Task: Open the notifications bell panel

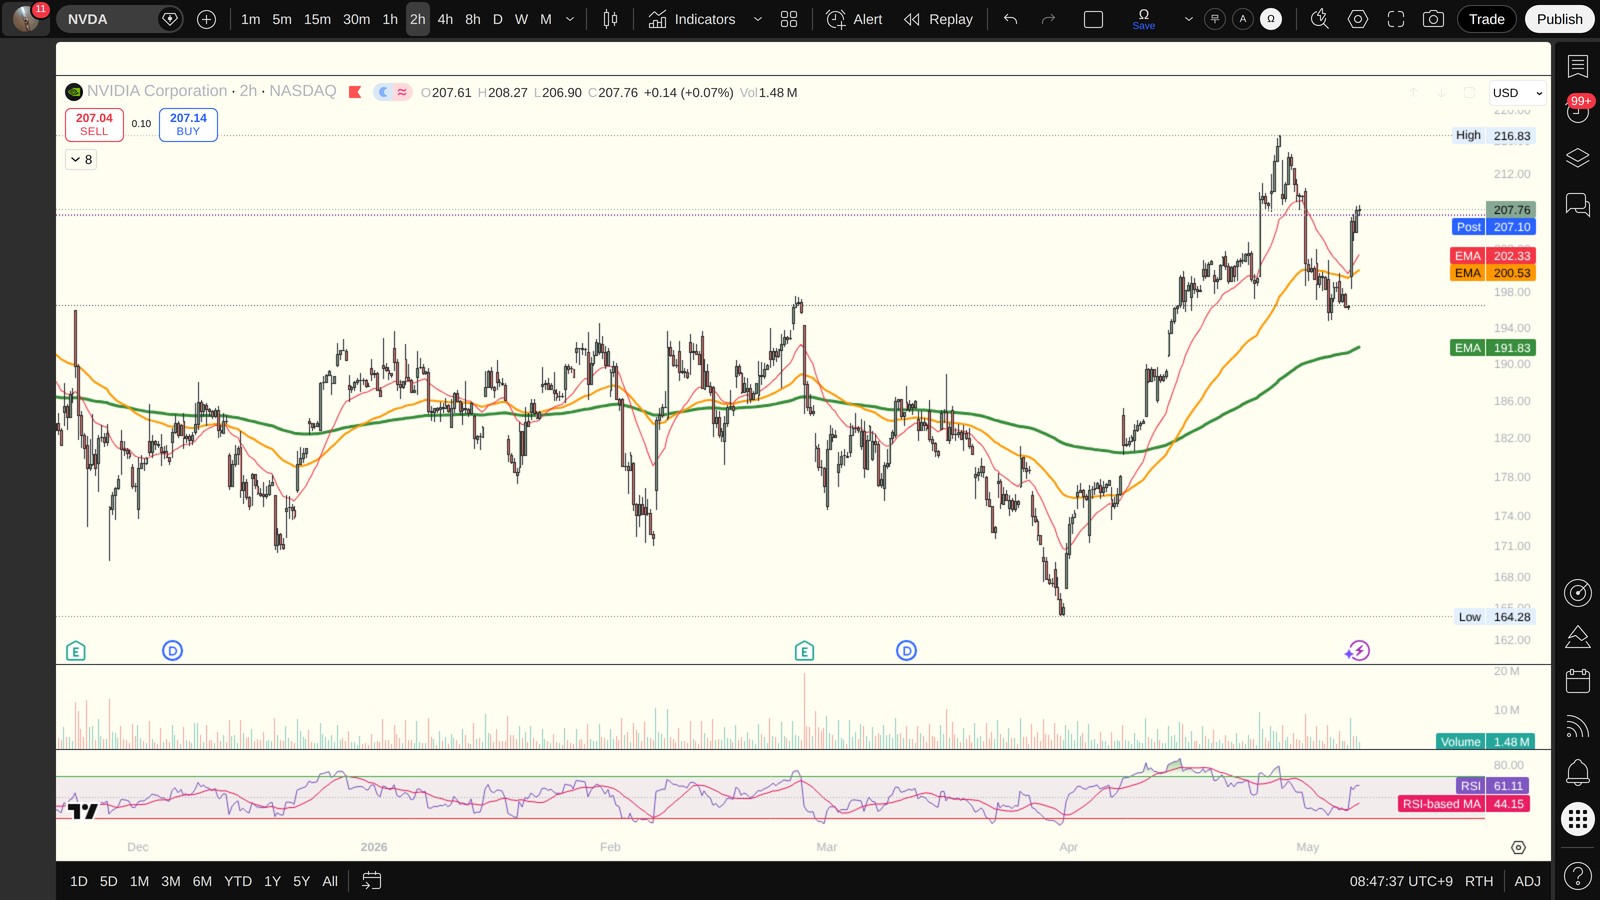Action: click(x=1578, y=772)
